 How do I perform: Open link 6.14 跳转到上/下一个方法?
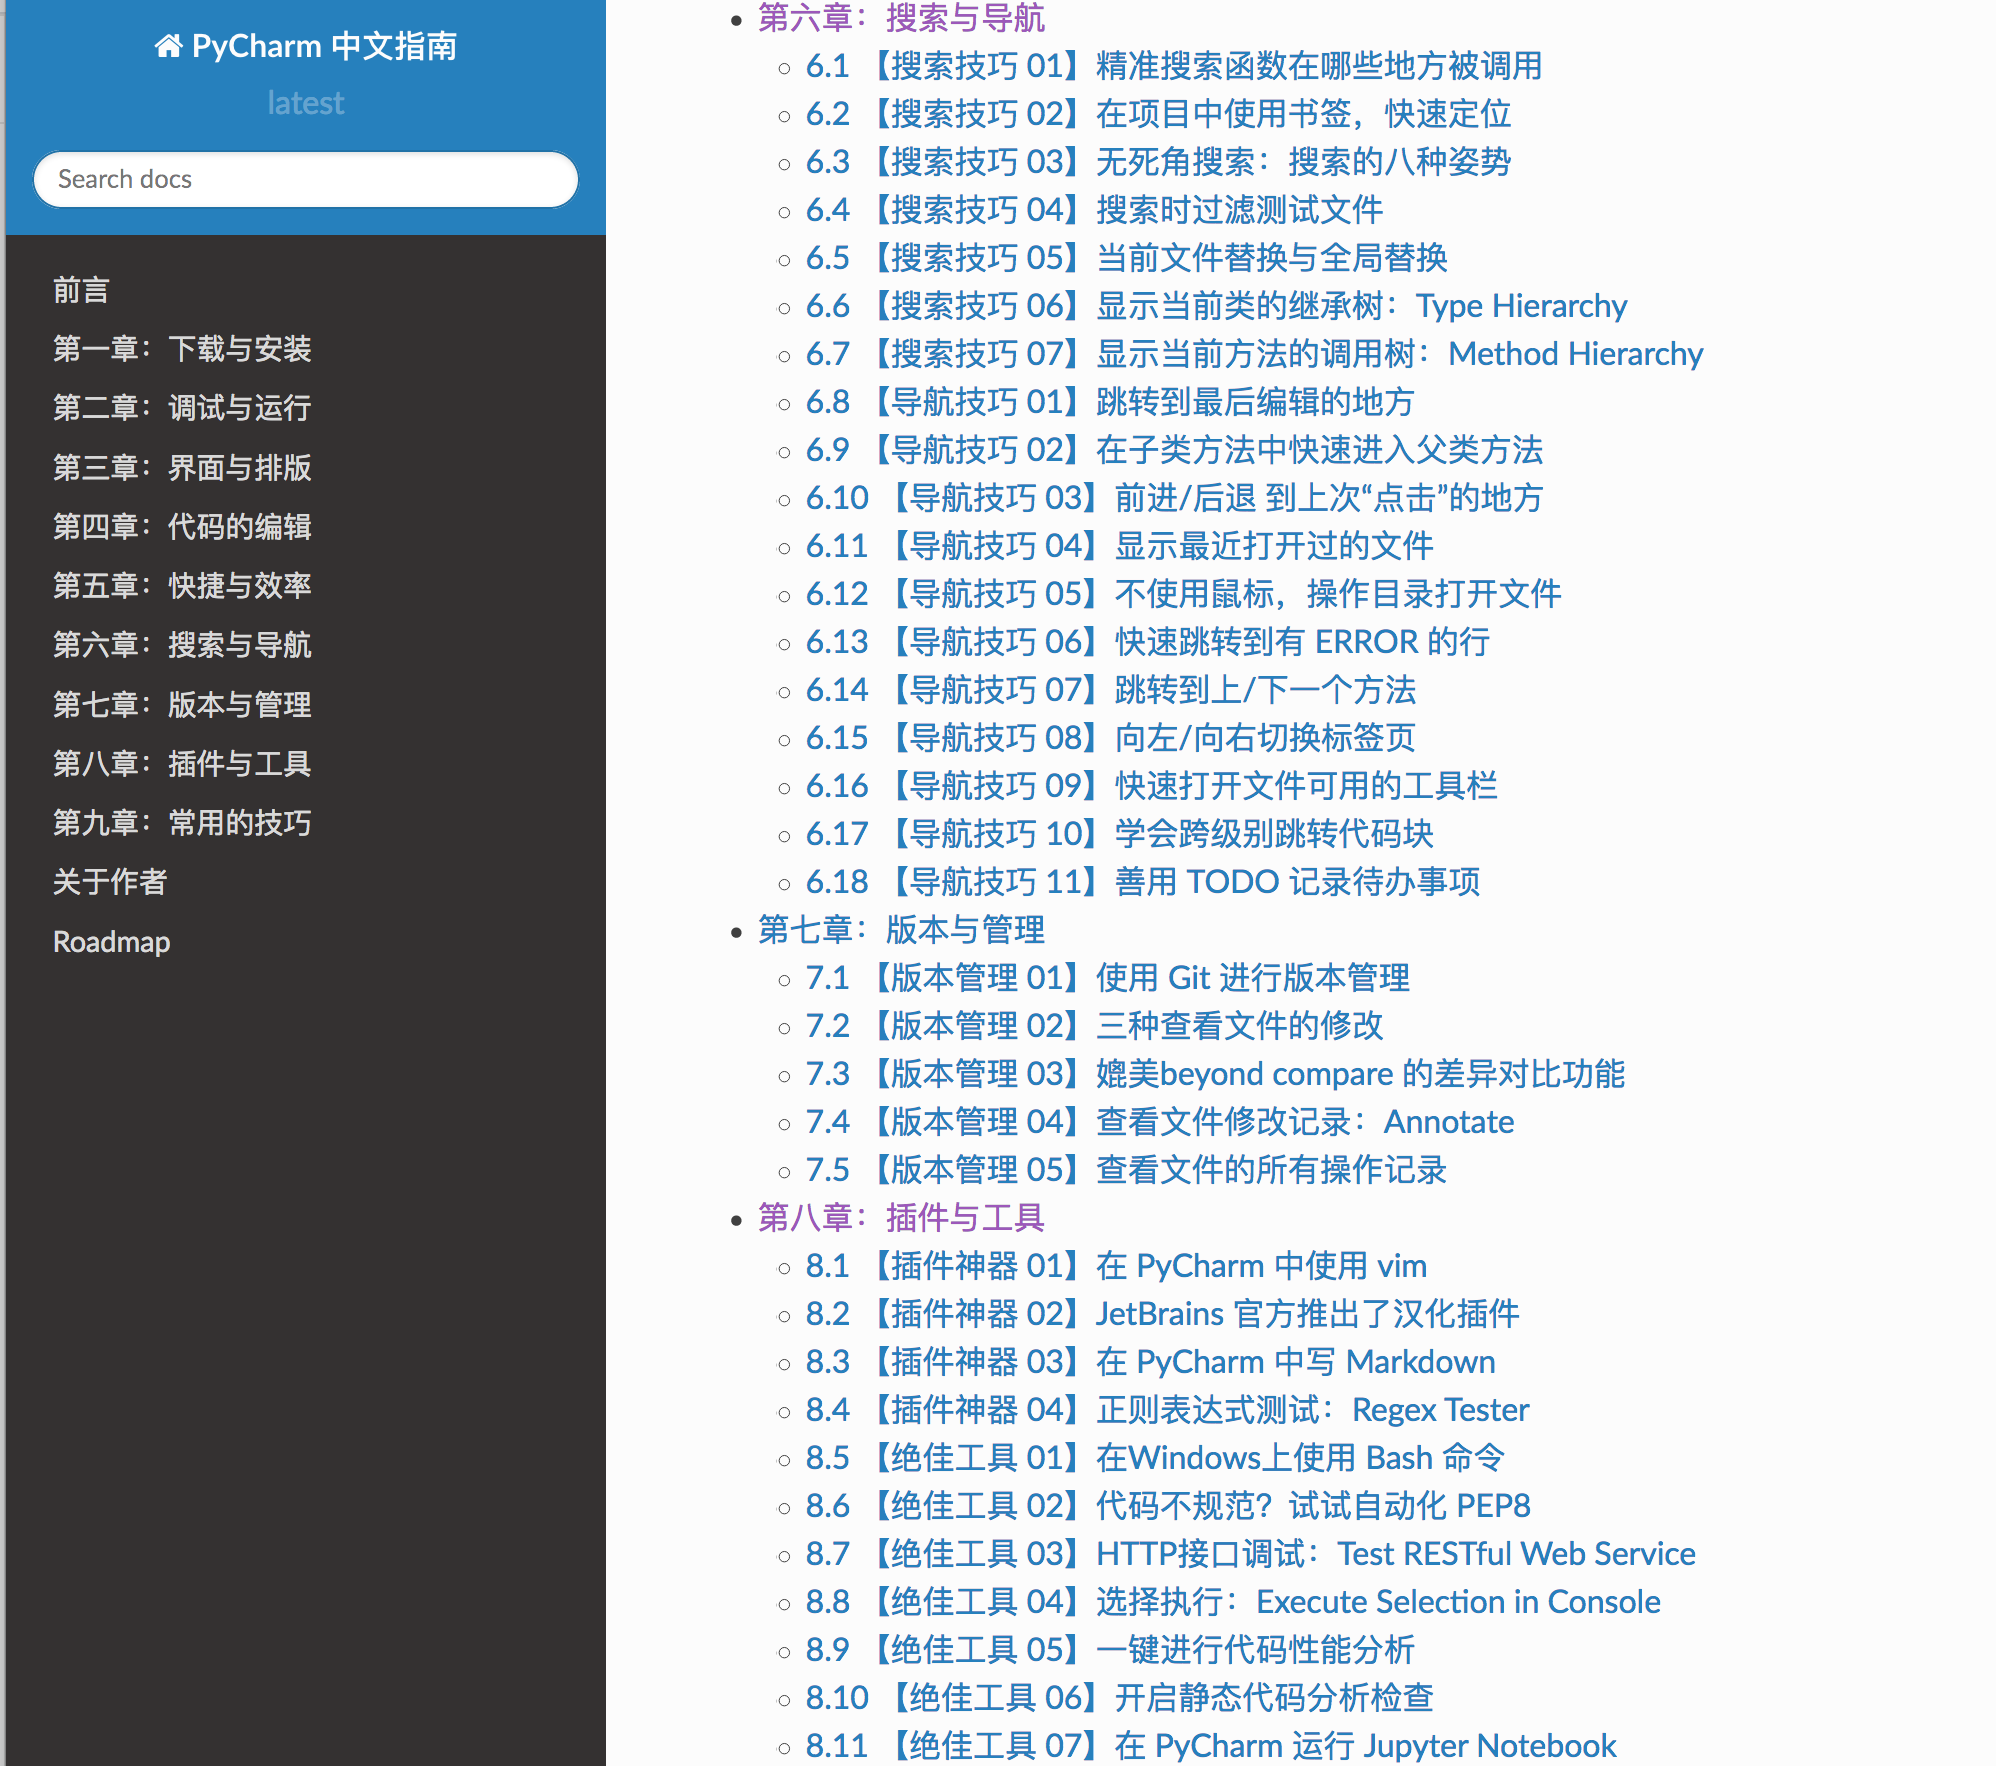(x=1111, y=690)
